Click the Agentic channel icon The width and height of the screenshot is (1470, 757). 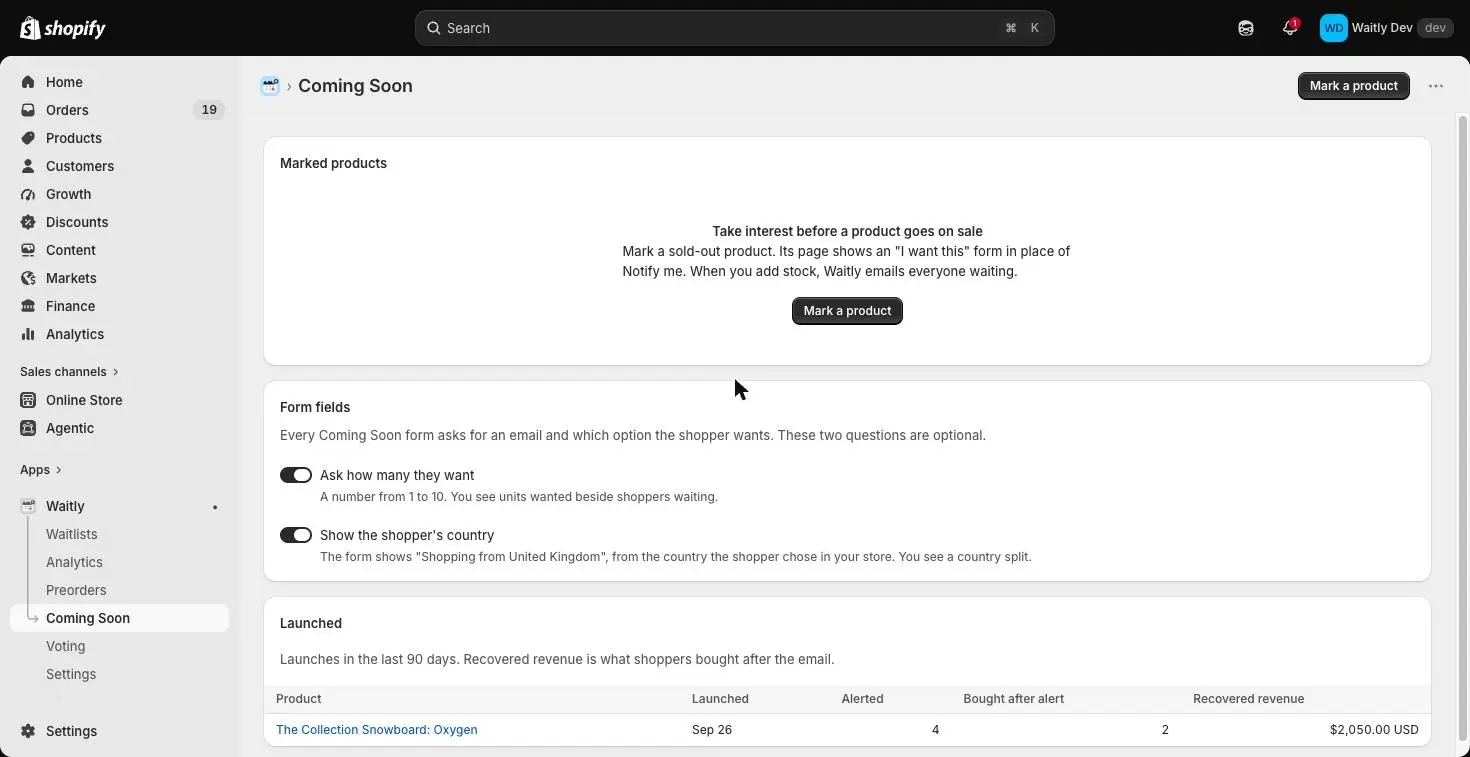(x=28, y=428)
